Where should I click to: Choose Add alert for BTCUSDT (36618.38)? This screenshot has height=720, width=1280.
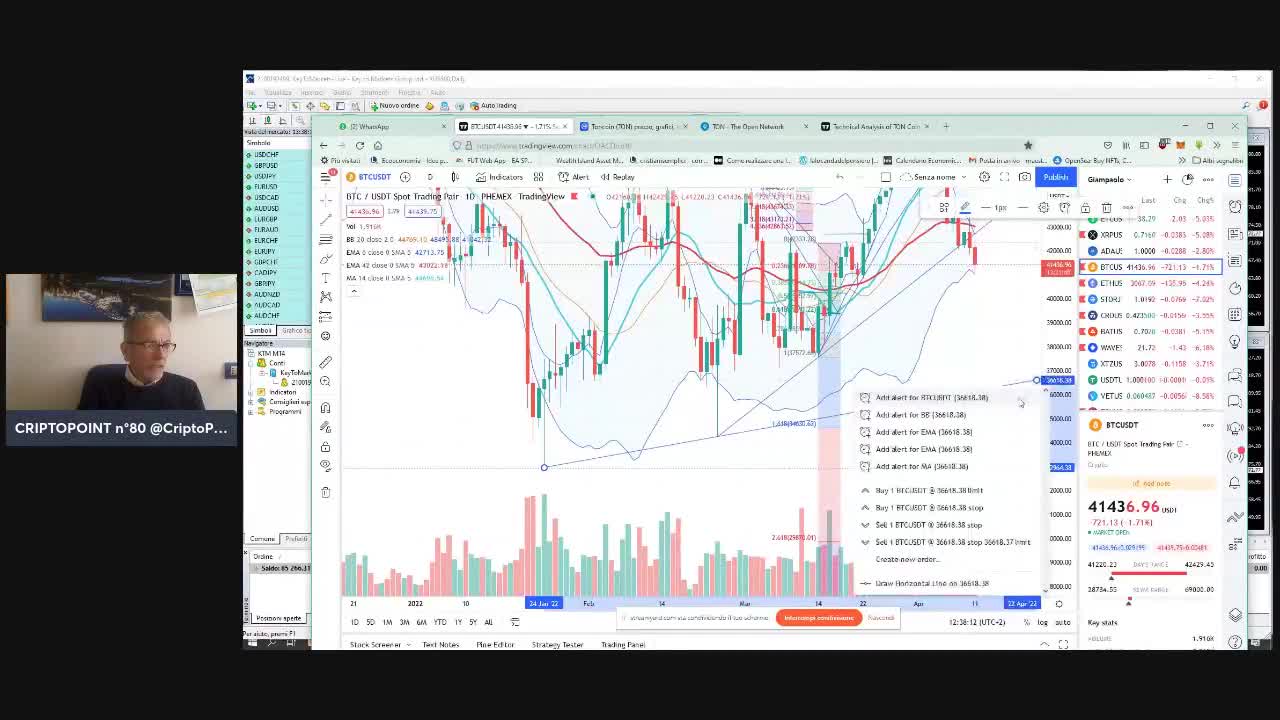pyautogui.click(x=931, y=398)
